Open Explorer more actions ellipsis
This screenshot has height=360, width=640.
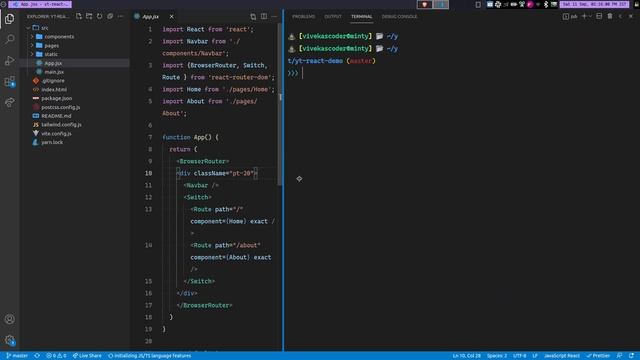[x=120, y=16]
